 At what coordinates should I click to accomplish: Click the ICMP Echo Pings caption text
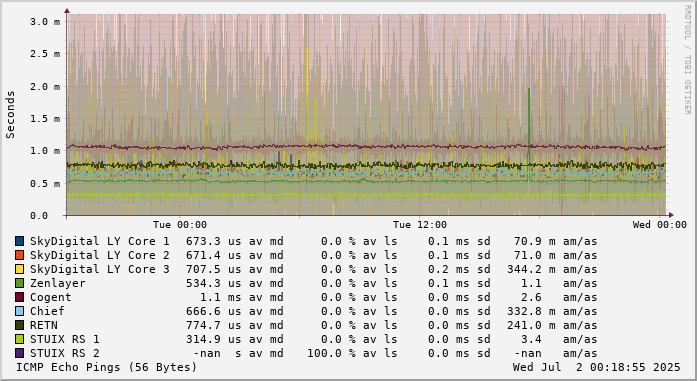pyautogui.click(x=107, y=368)
